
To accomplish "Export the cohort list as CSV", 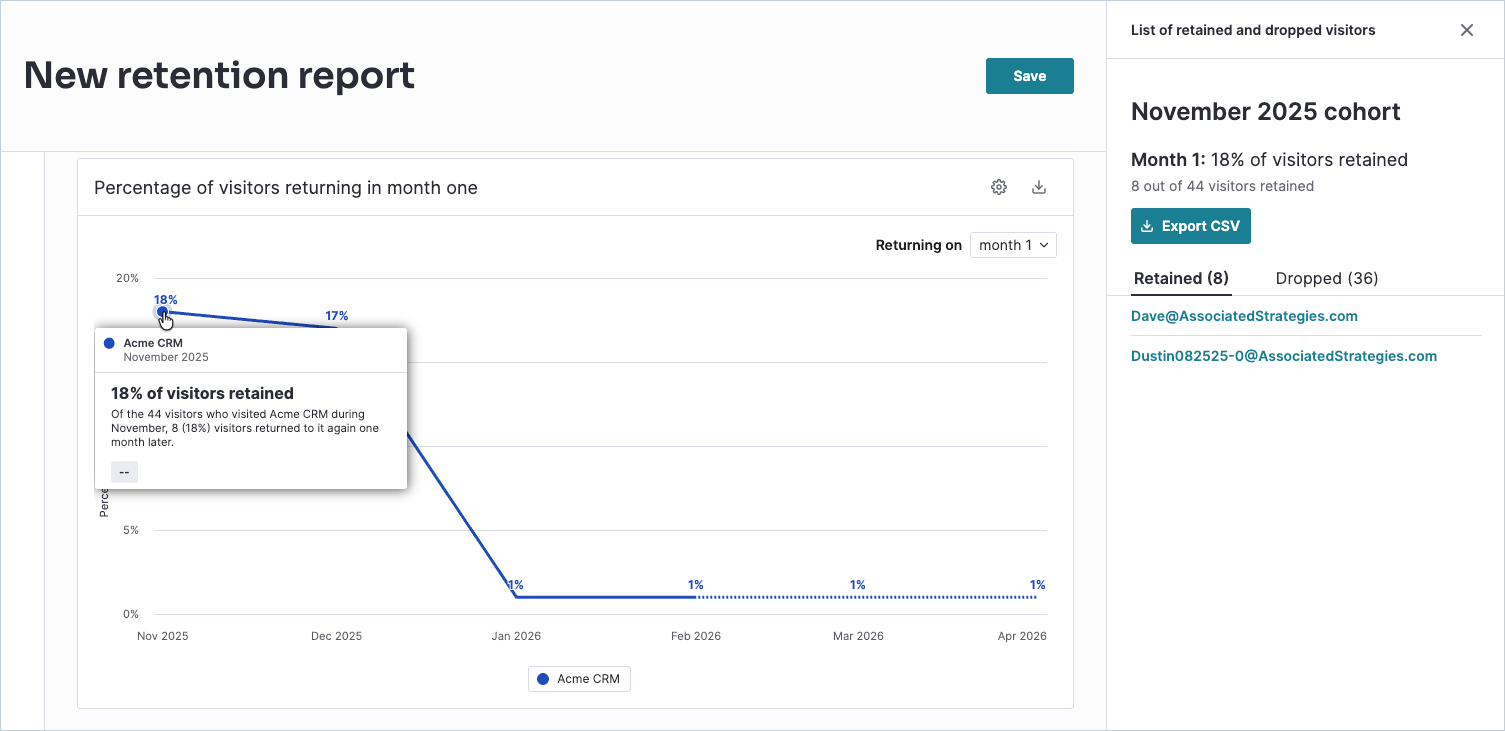I will pos(1191,226).
